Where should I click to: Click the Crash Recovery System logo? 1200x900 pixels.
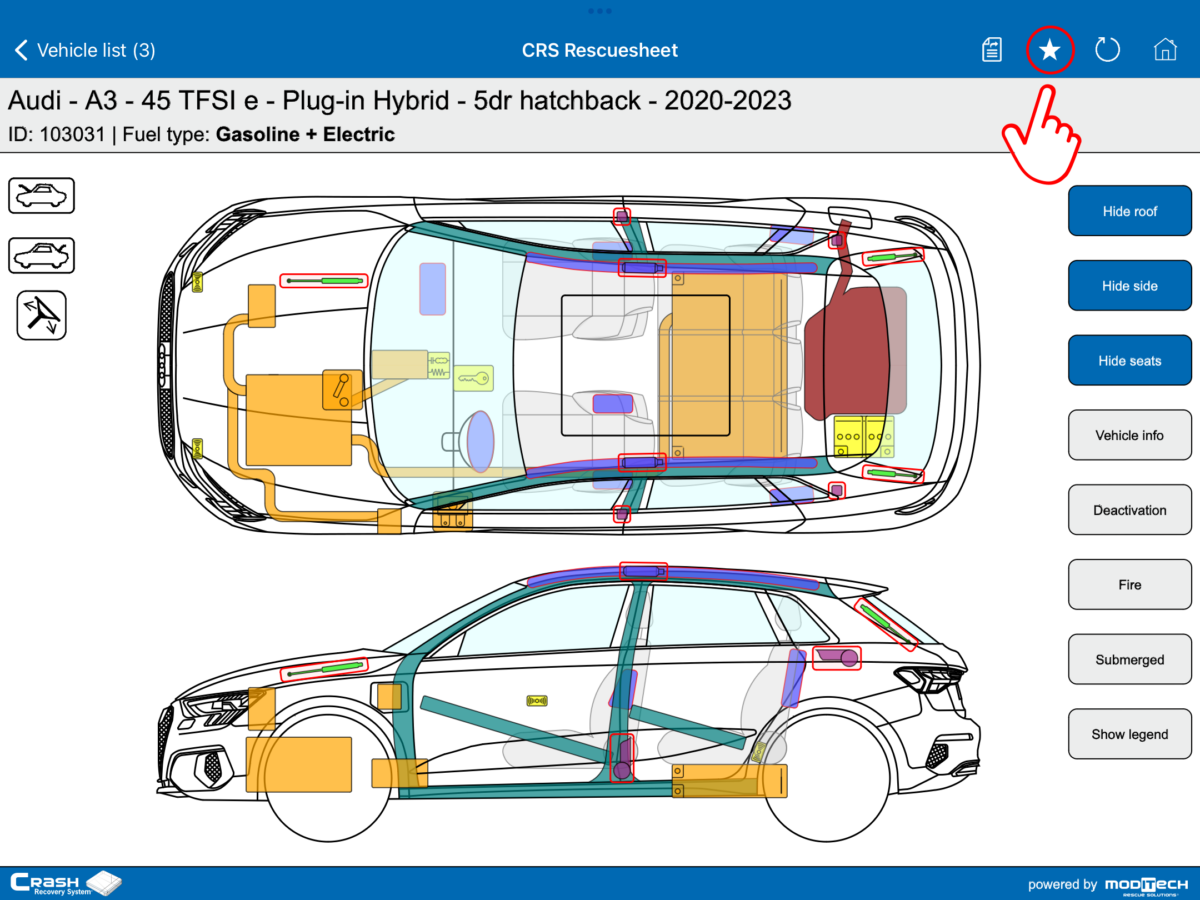click(65, 883)
